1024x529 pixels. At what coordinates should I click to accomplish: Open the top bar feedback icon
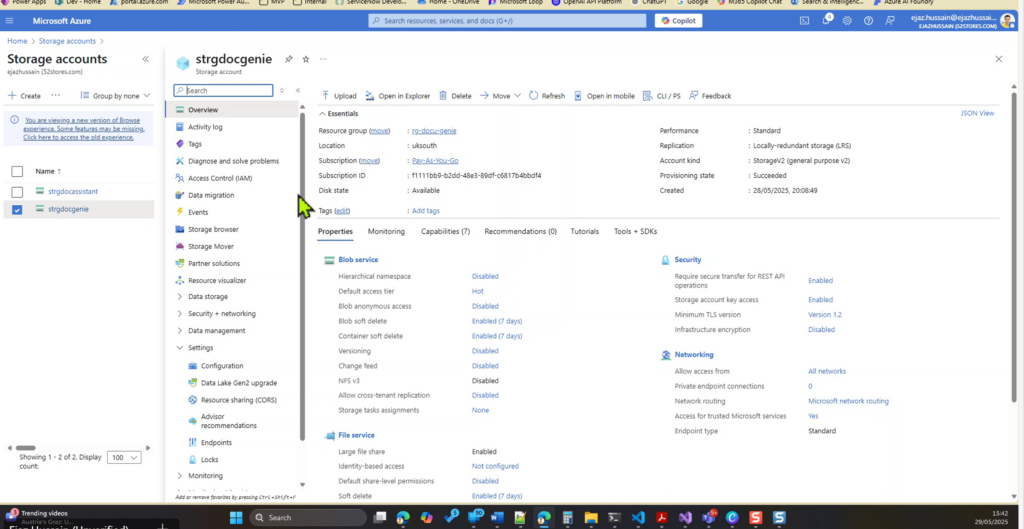pos(889,21)
